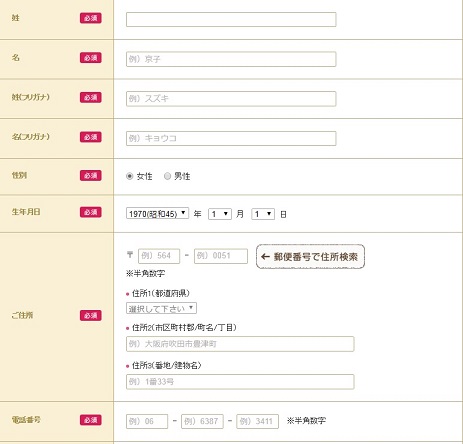Click the 必須 badge next to 性別
Screen dimensions: 463x444
[x=91, y=175]
